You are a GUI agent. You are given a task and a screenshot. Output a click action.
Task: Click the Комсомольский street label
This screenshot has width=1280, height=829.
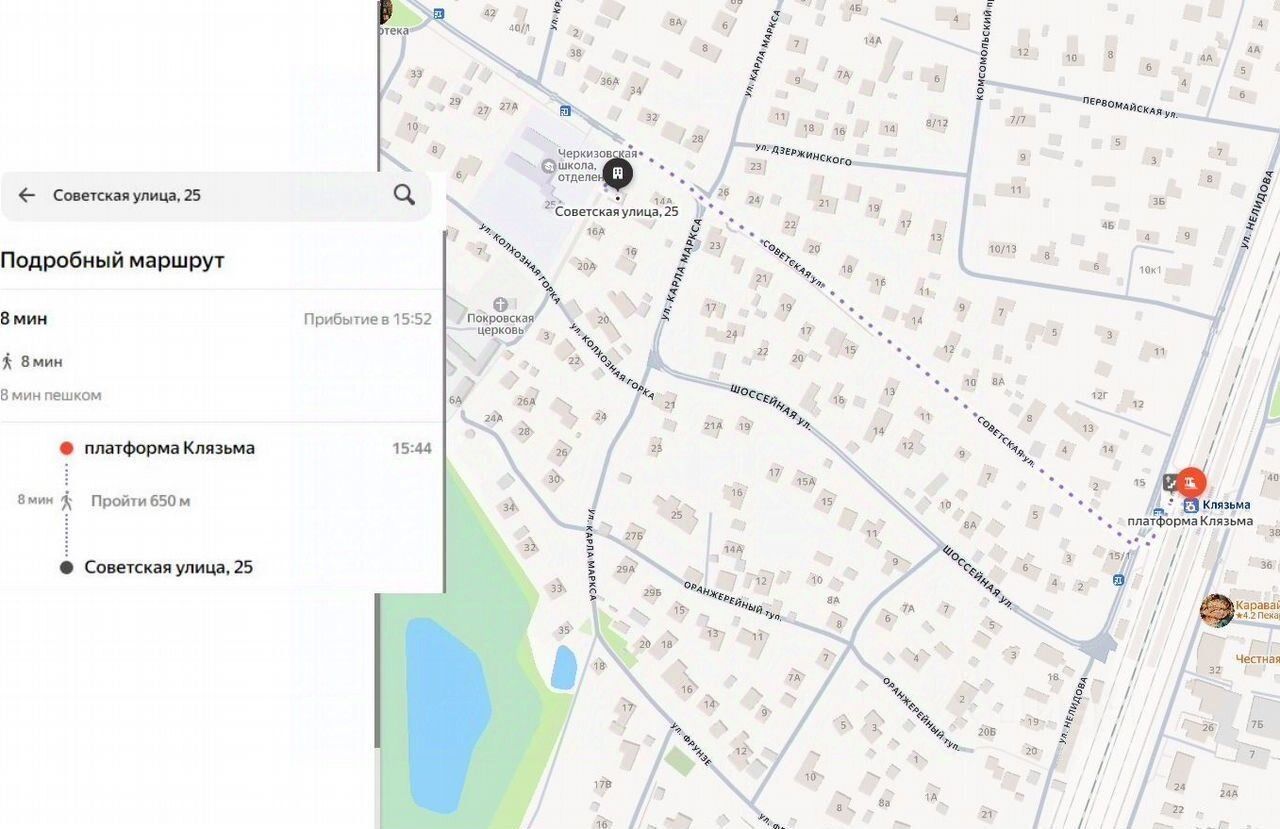pyautogui.click(x=985, y=50)
